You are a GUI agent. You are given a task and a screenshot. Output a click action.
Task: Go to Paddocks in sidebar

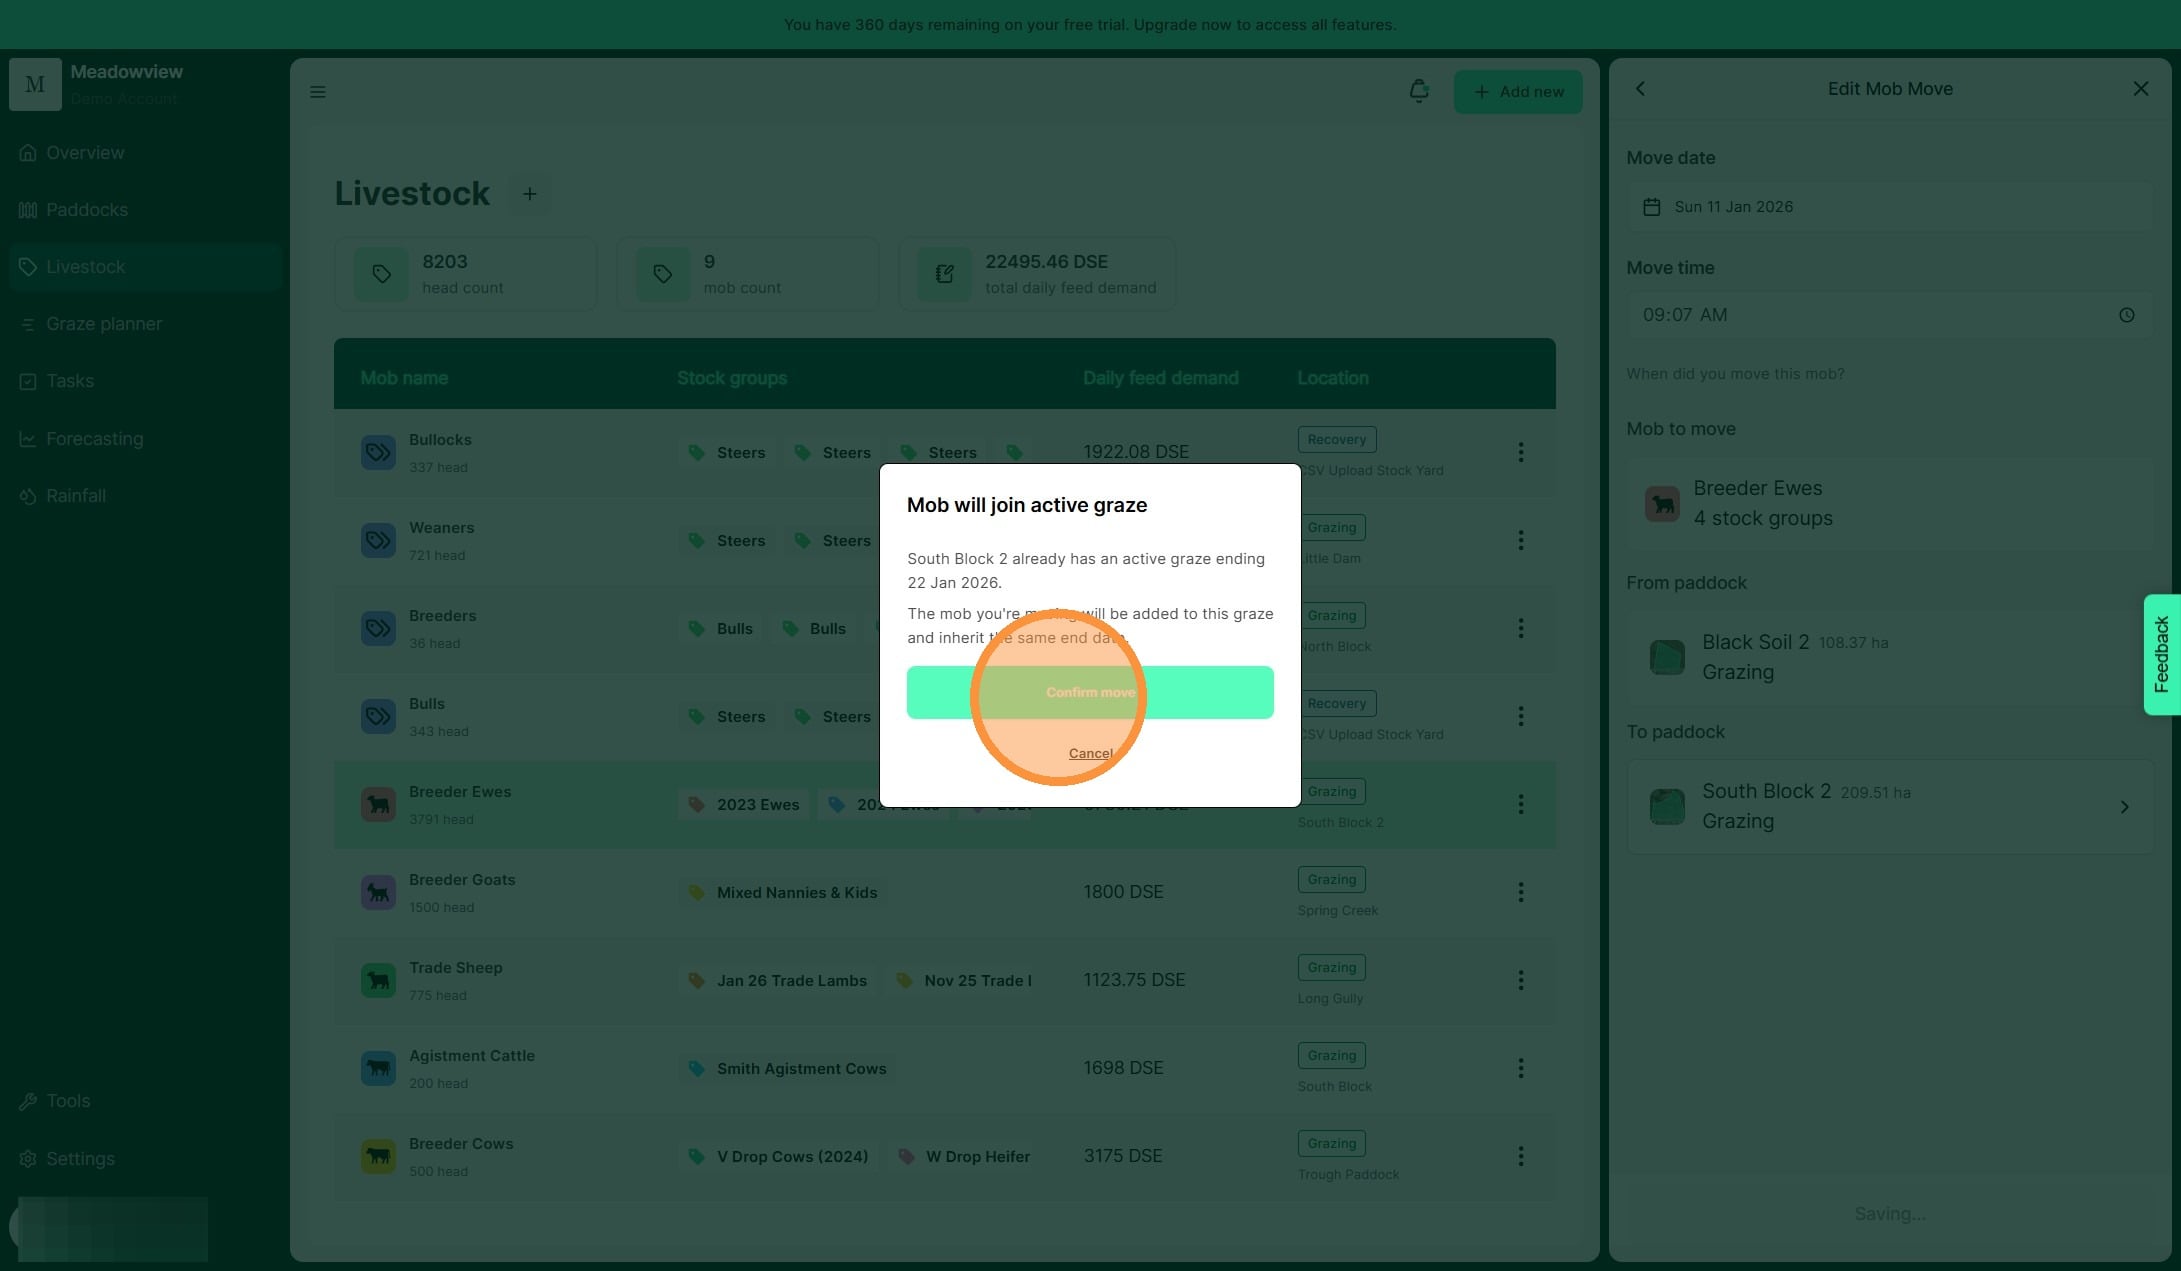[86, 210]
